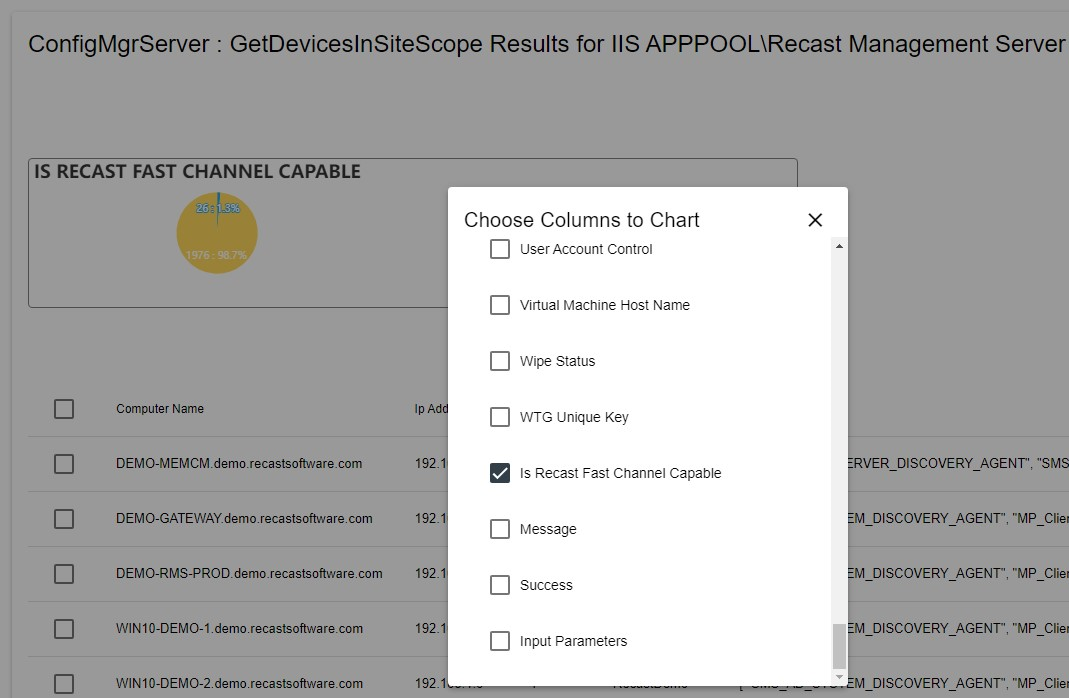The image size is (1069, 698).
Task: Select the DEMO-GATEWAY row checkbox
Action: (64, 519)
